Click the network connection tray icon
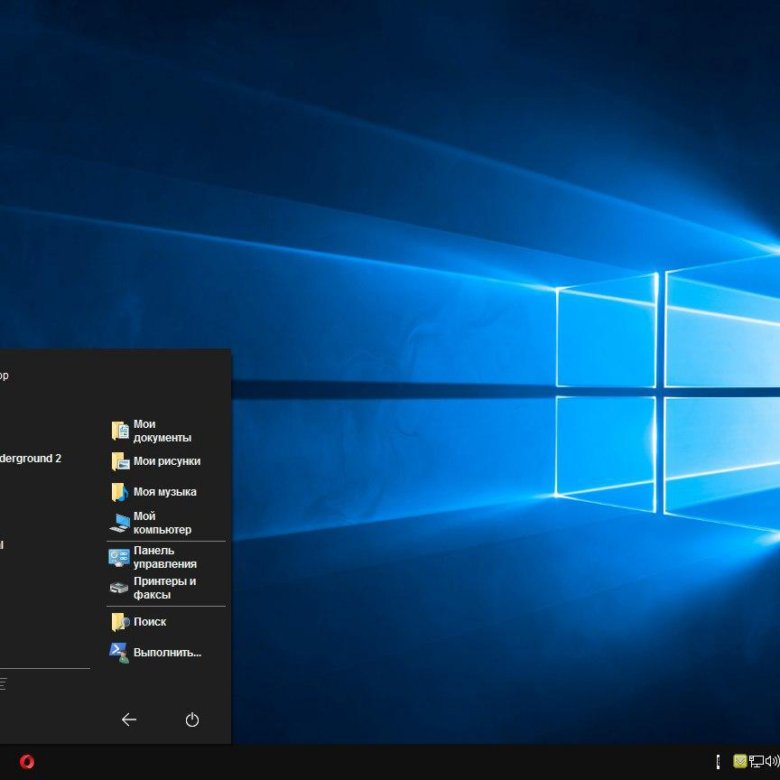 (756, 762)
